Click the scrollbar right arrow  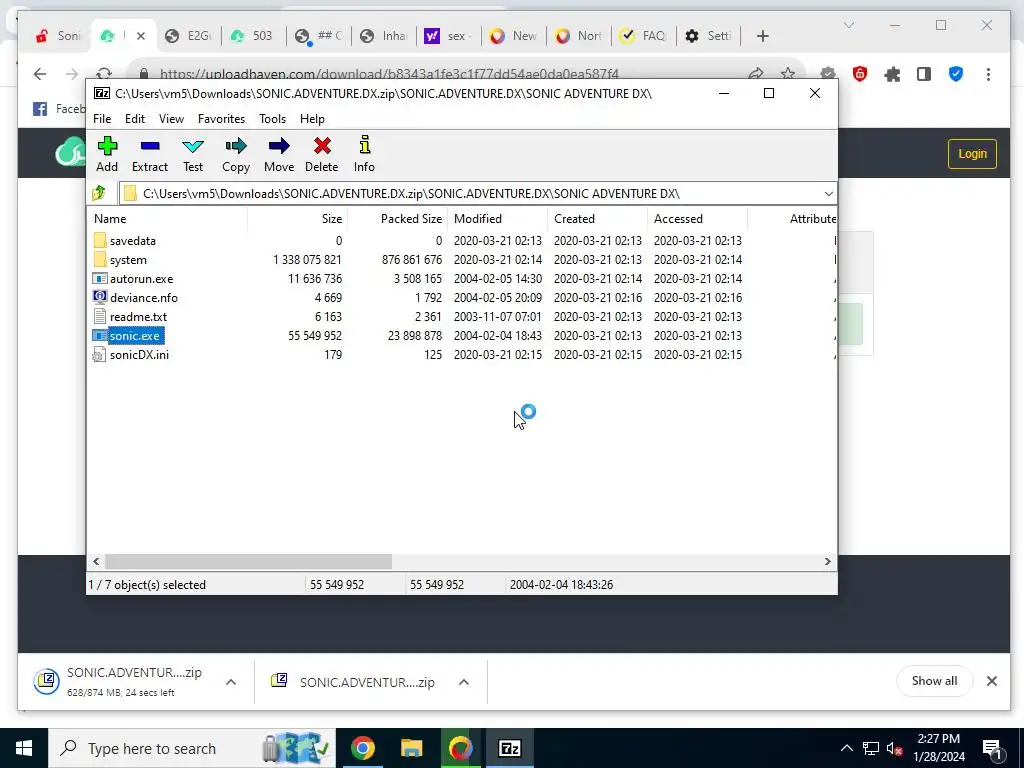[x=827, y=562]
